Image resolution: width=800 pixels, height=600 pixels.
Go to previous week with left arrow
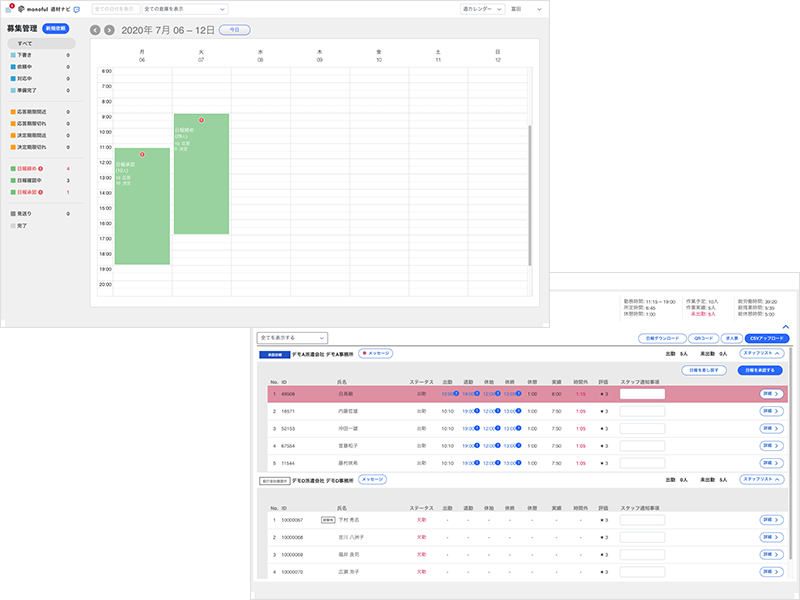(95, 30)
